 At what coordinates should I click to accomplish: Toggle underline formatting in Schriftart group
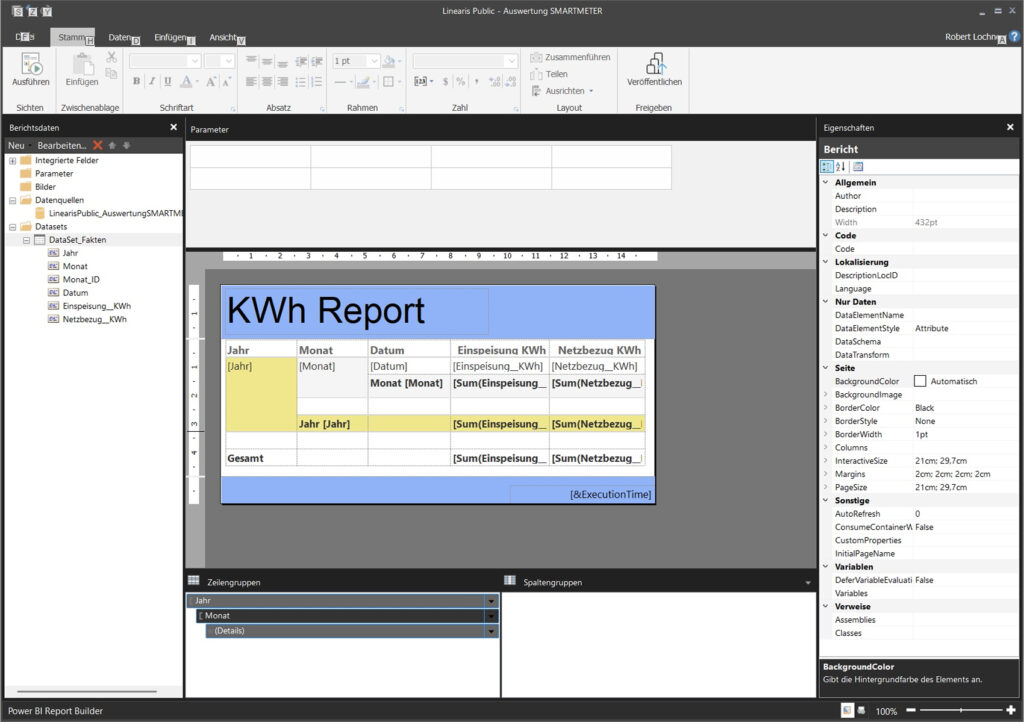pyautogui.click(x=167, y=82)
